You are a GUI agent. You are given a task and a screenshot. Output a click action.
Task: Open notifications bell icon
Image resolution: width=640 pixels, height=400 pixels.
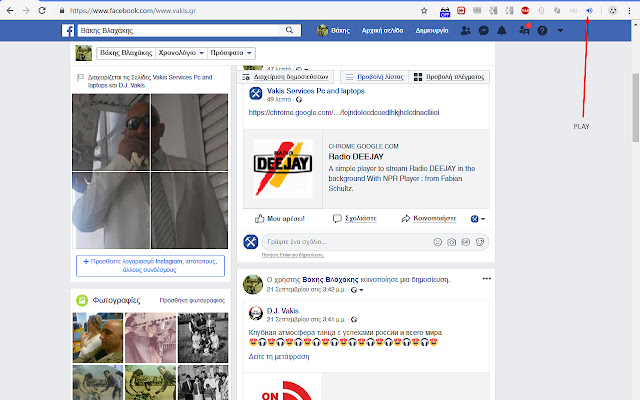point(502,31)
